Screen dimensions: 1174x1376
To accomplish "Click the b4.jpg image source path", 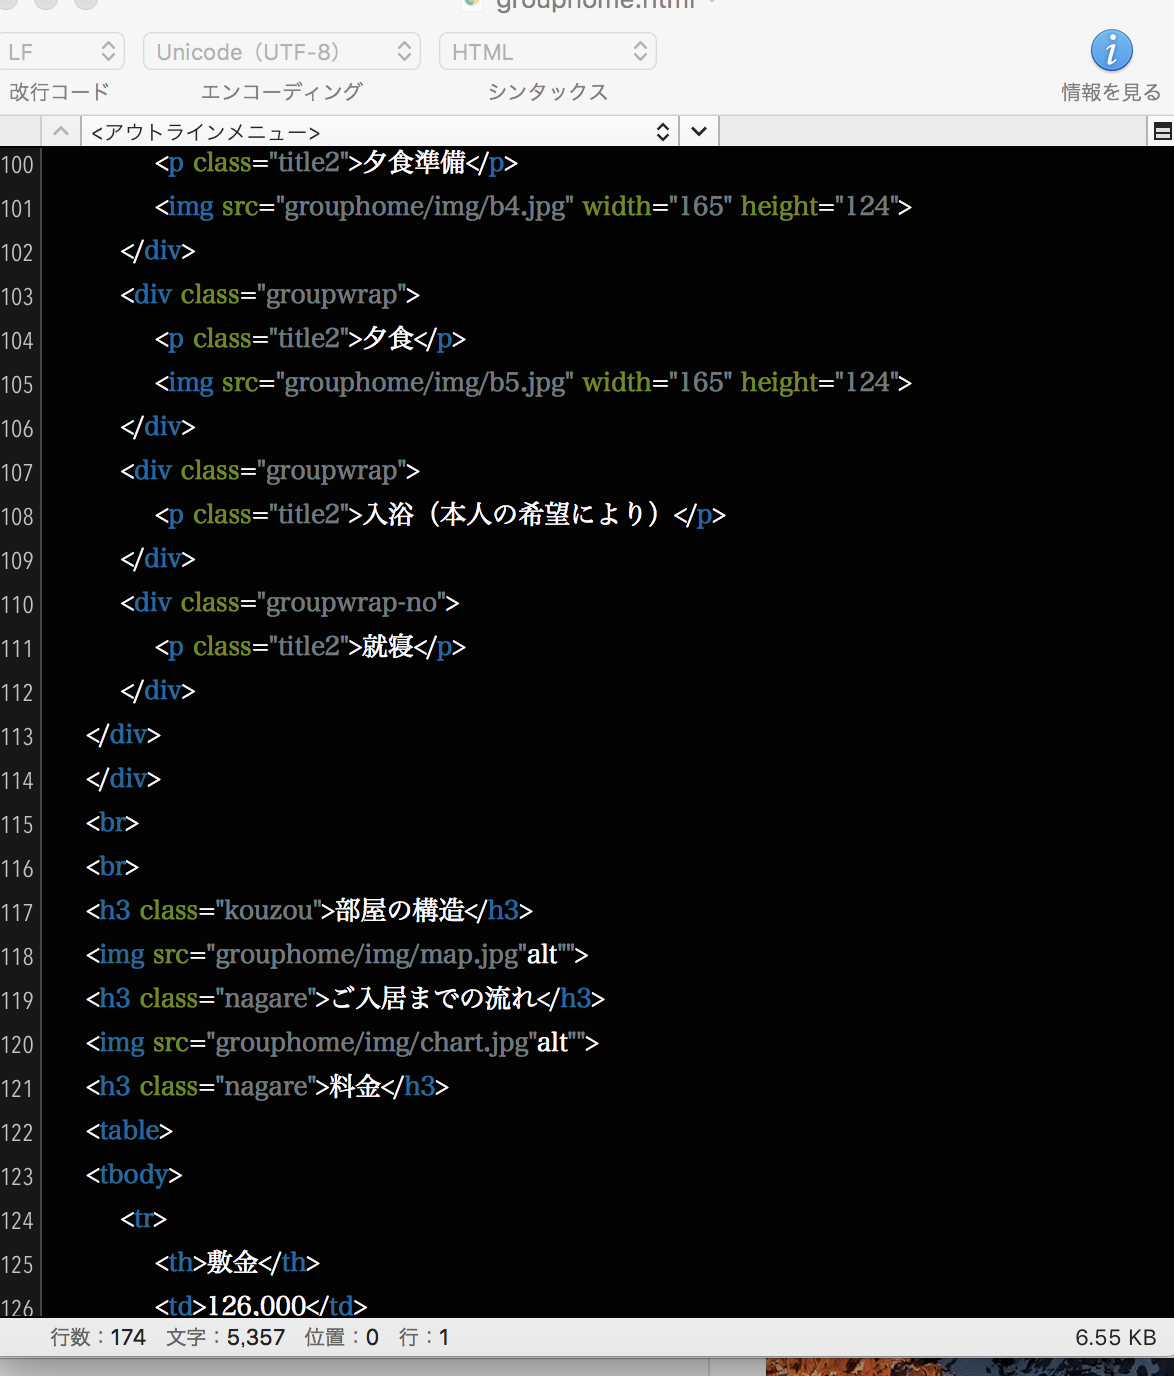I will pos(427,206).
